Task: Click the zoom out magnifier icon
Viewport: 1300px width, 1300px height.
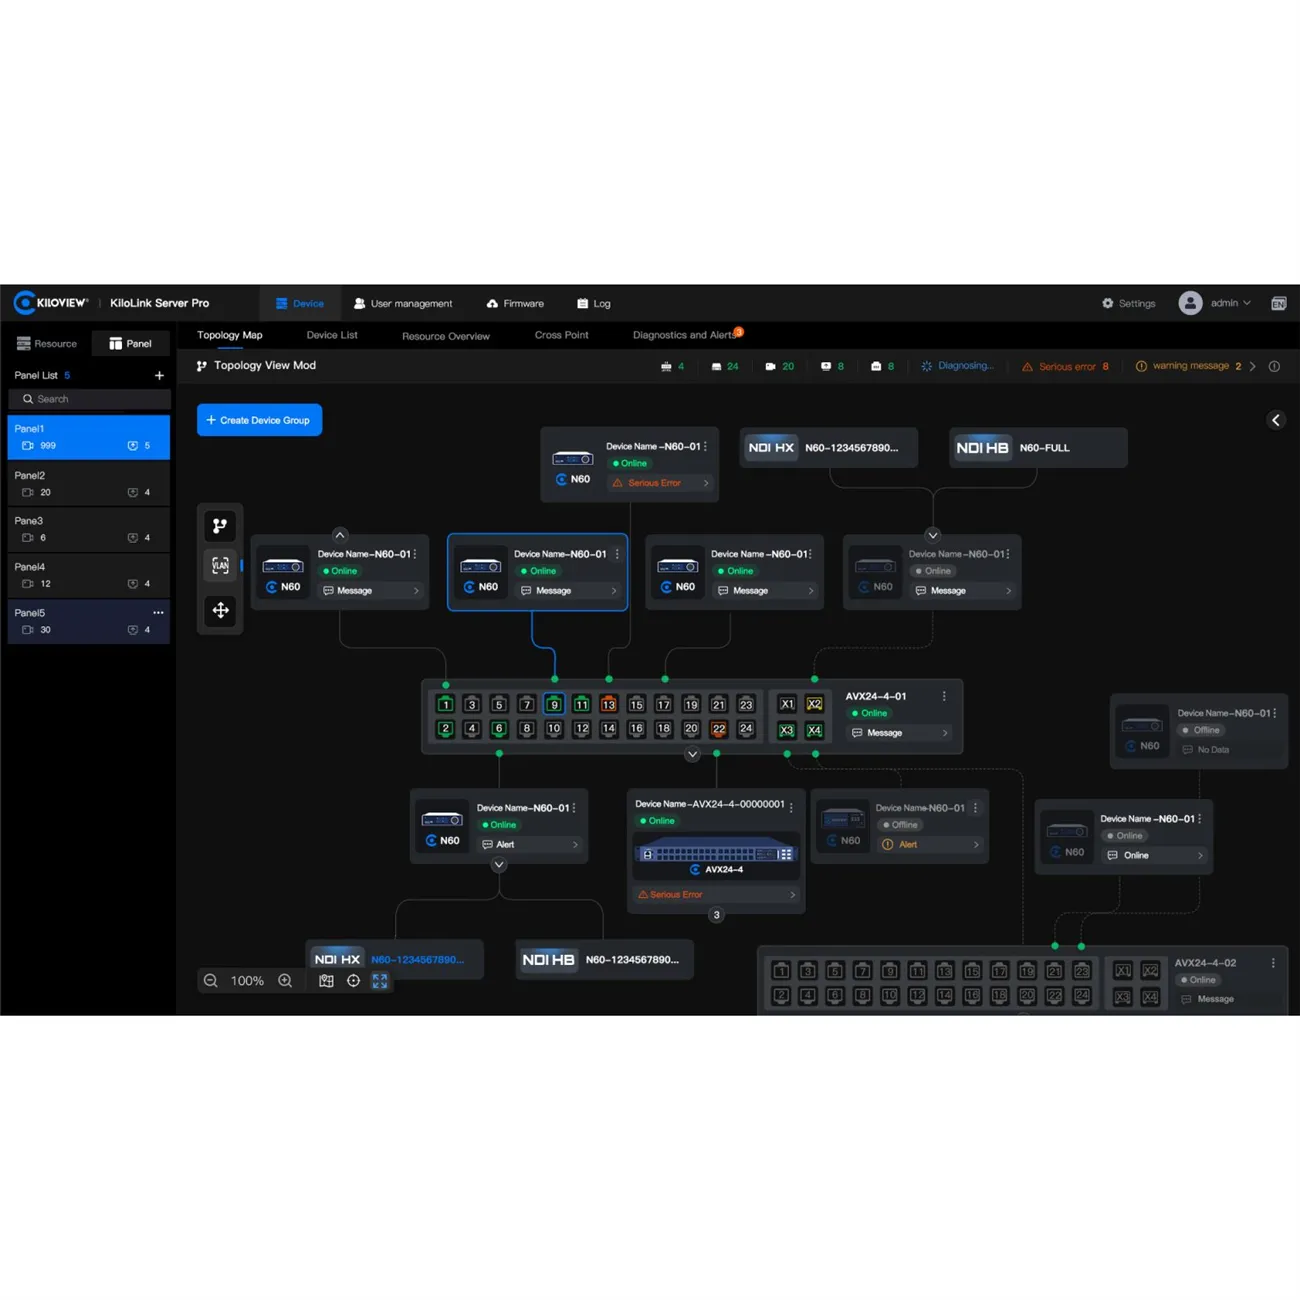Action: (x=210, y=981)
